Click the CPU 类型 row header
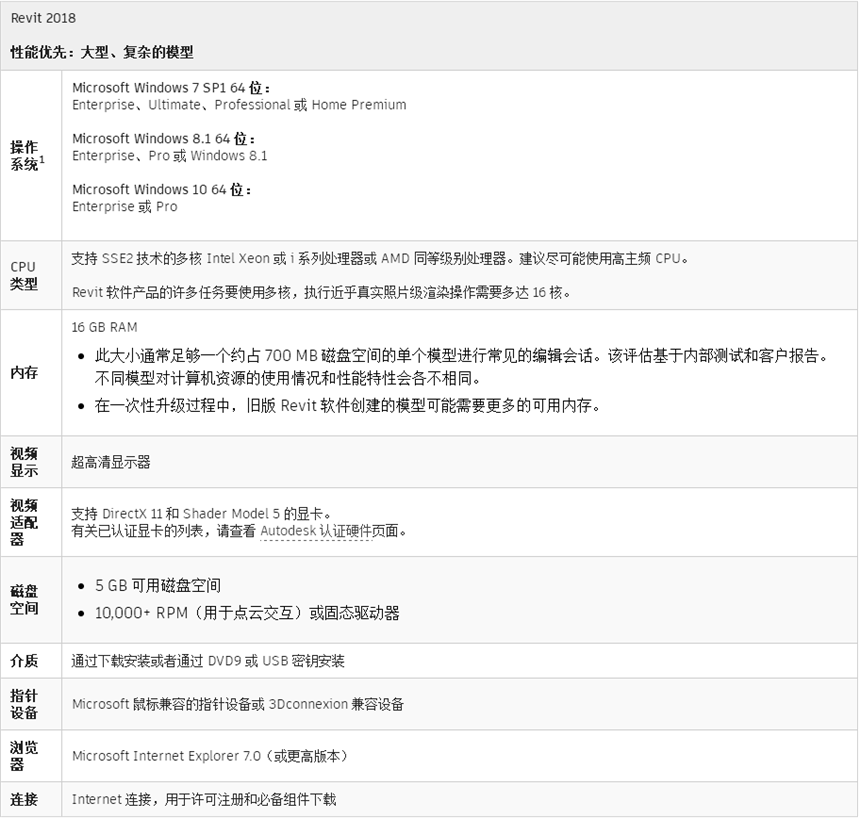This screenshot has width=860, height=818. coord(24,275)
